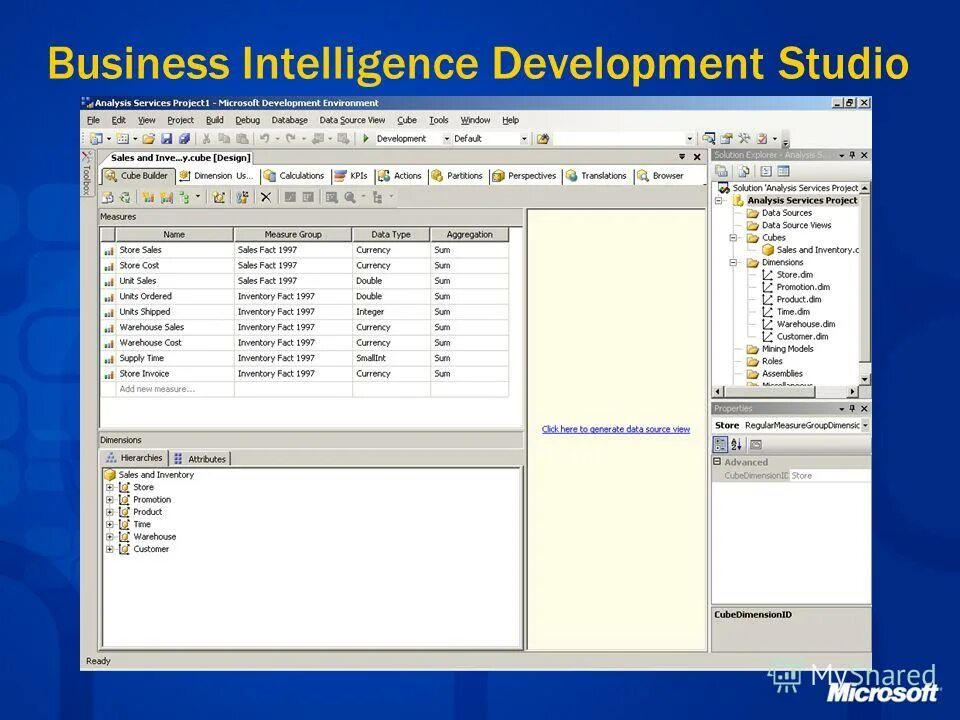Toggle auto-hide pin on Properties panel
This screenshot has width=960, height=720.
[852, 408]
